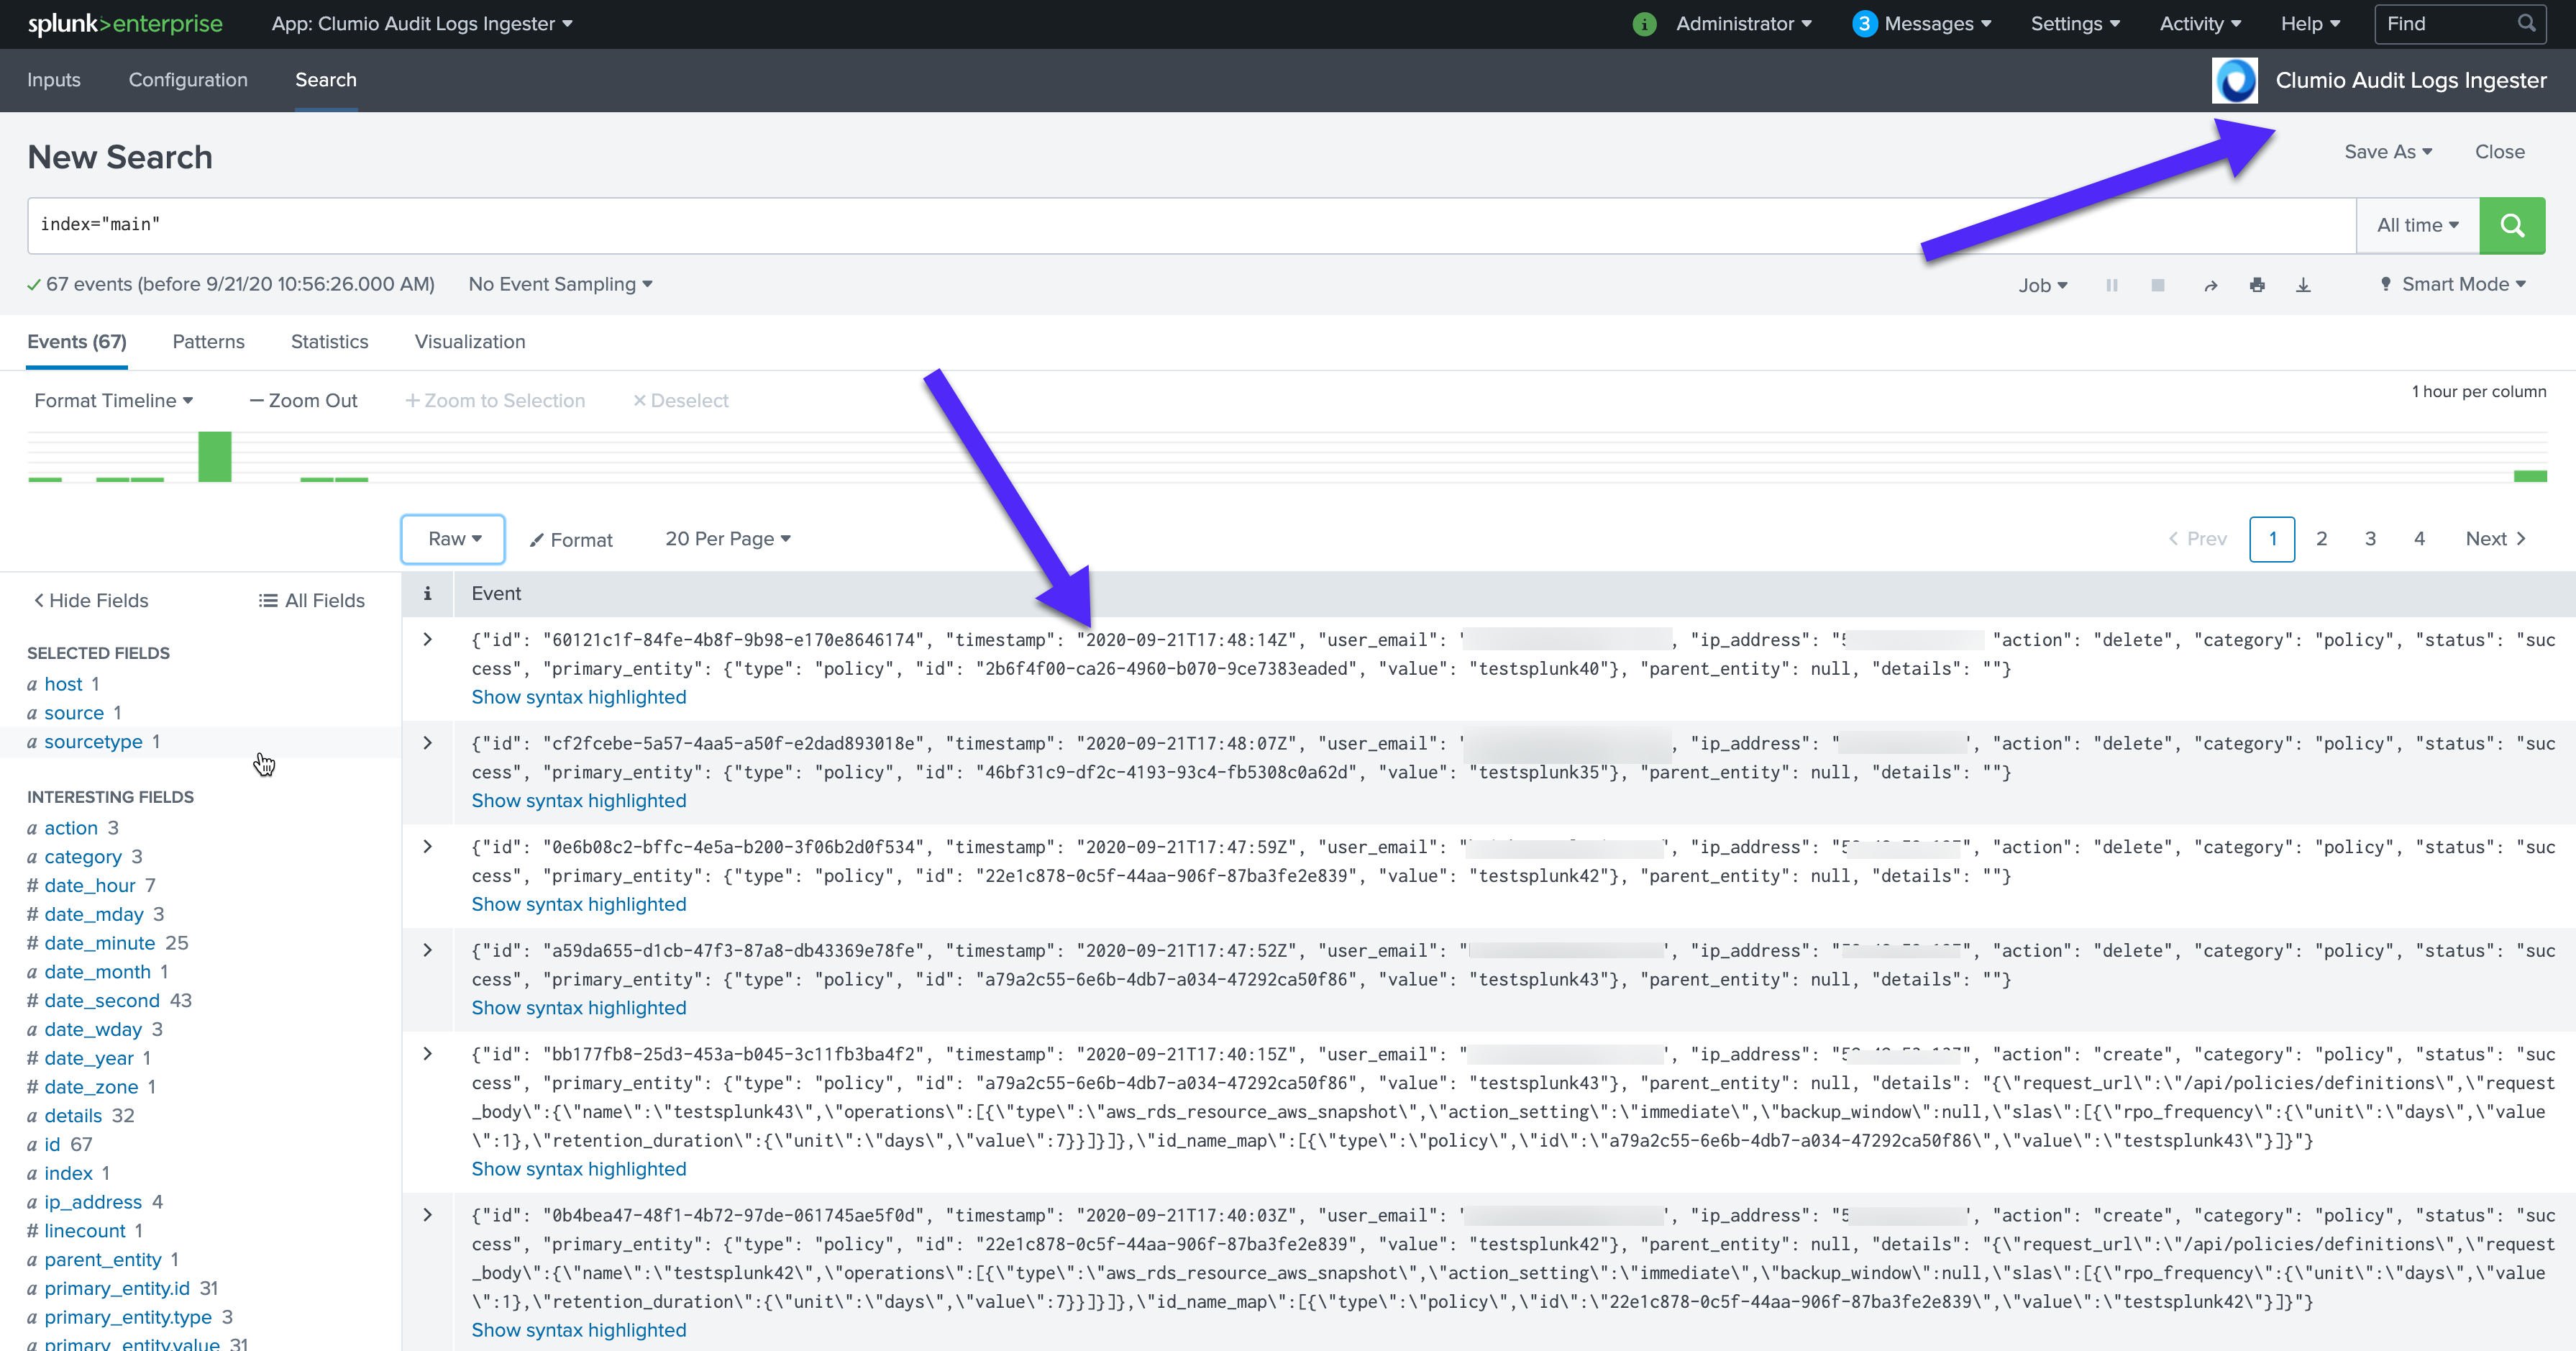Change Smart Mode search mode
The width and height of the screenshot is (2576, 1351).
click(2453, 285)
